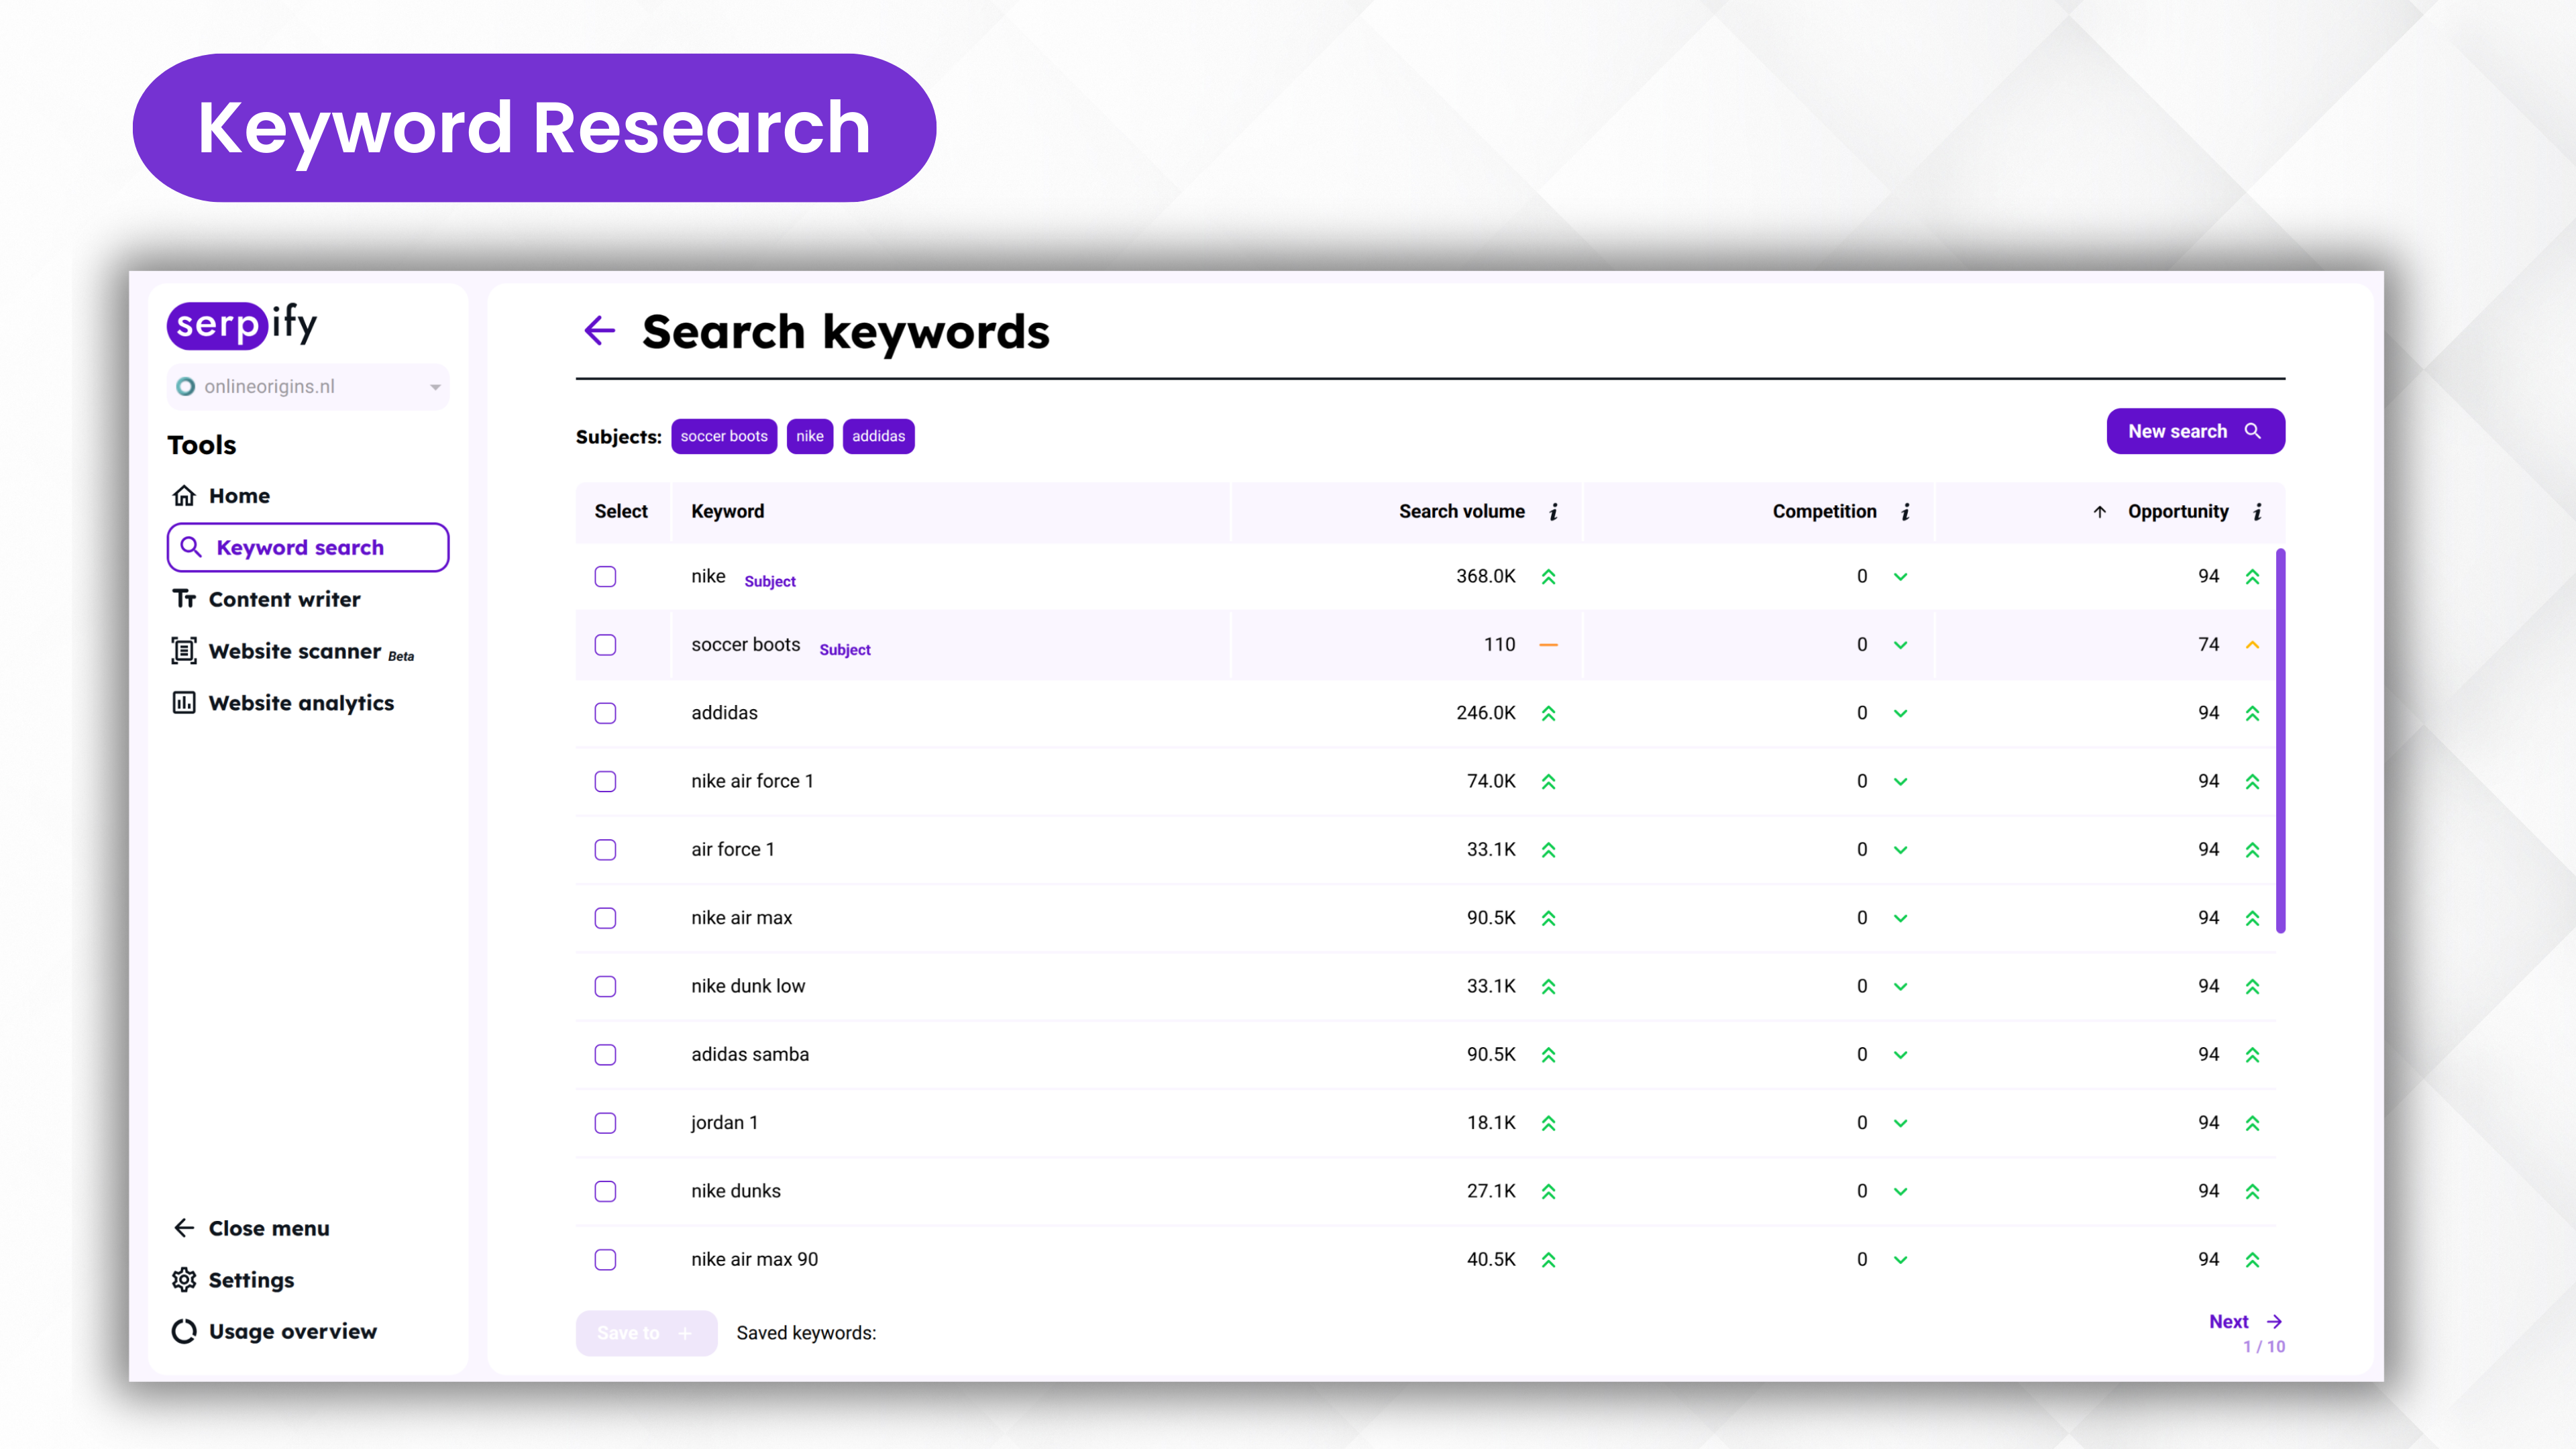
Task: Click the opportunity trend icon for nike air max
Action: tap(2252, 918)
